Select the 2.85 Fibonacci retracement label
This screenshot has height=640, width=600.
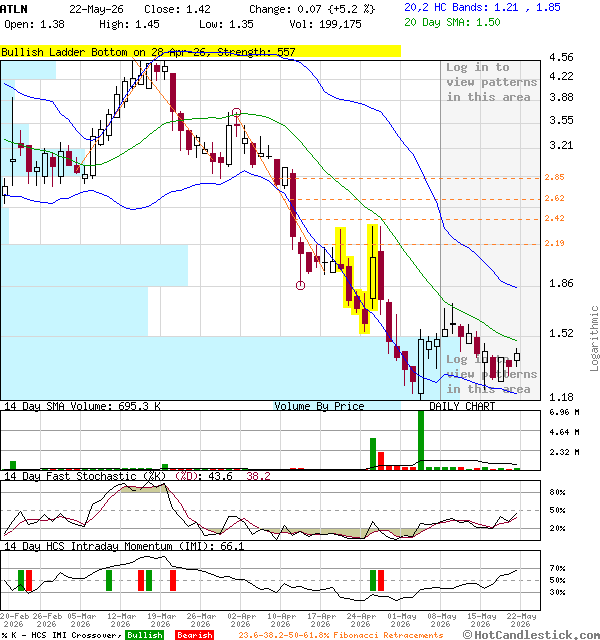(x=554, y=177)
